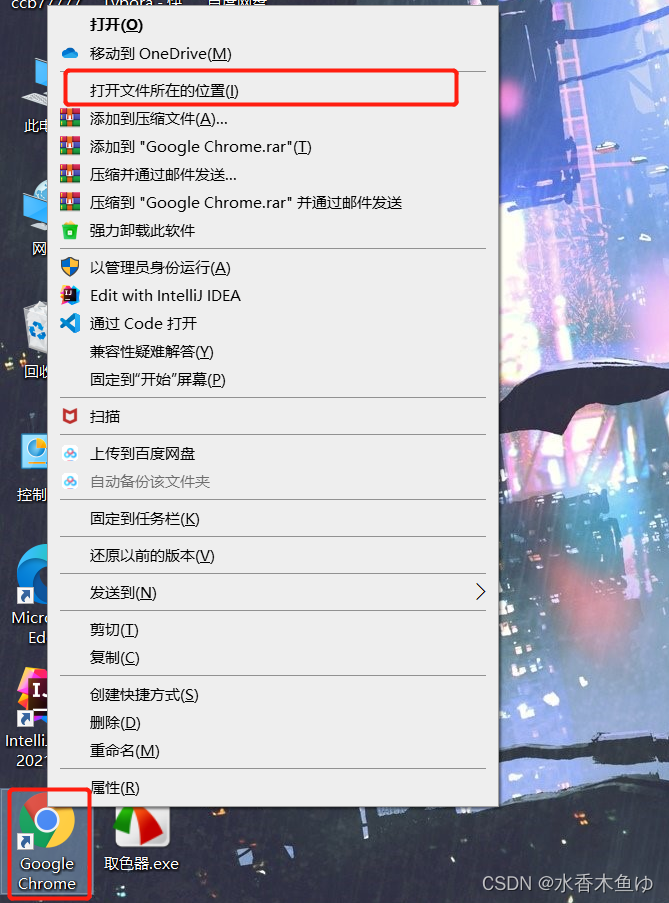Image resolution: width=669 pixels, height=903 pixels.
Task: Choose 扫描 menu entry
Action: click(273, 416)
